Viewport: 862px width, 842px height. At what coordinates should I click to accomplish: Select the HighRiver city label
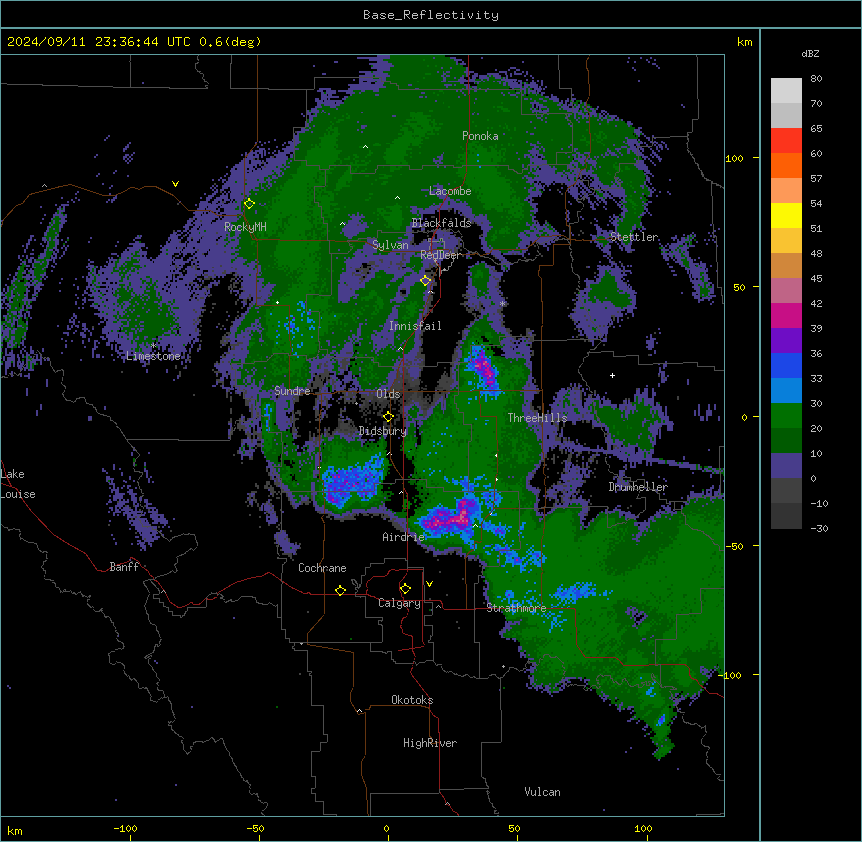[430, 743]
